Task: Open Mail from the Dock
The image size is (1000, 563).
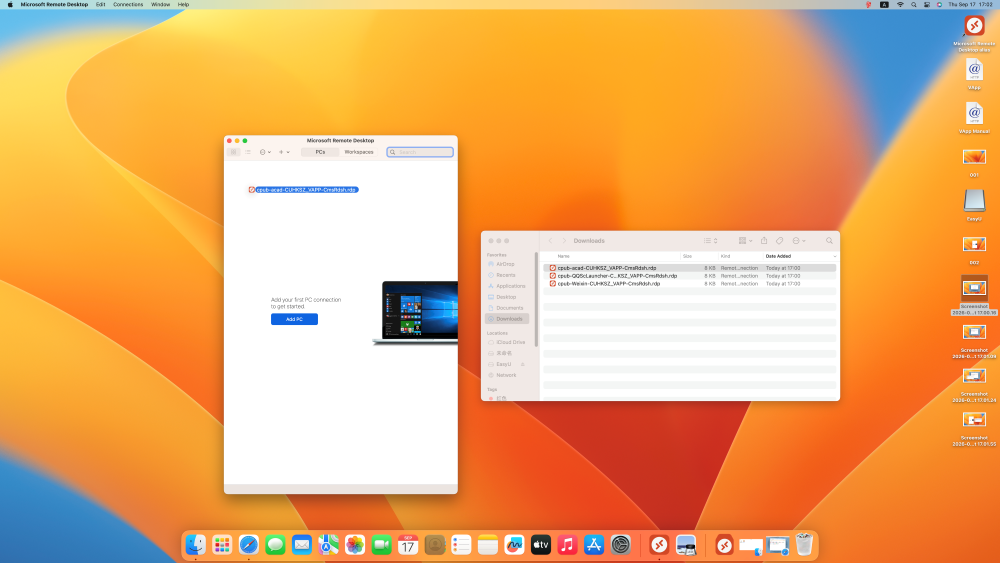Action: [x=302, y=545]
